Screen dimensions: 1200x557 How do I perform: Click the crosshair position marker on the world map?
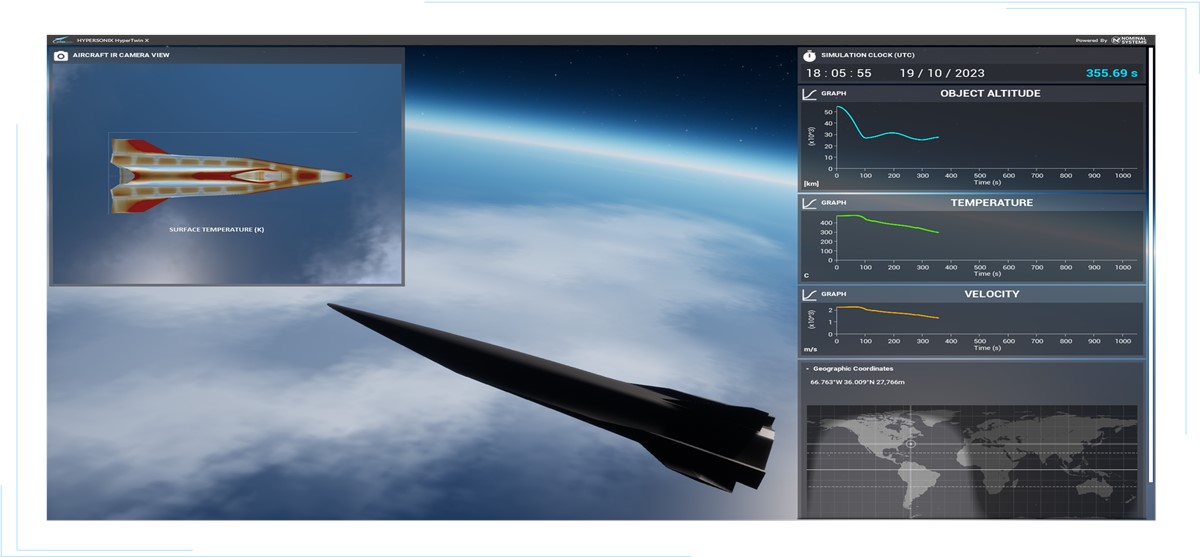click(911, 443)
